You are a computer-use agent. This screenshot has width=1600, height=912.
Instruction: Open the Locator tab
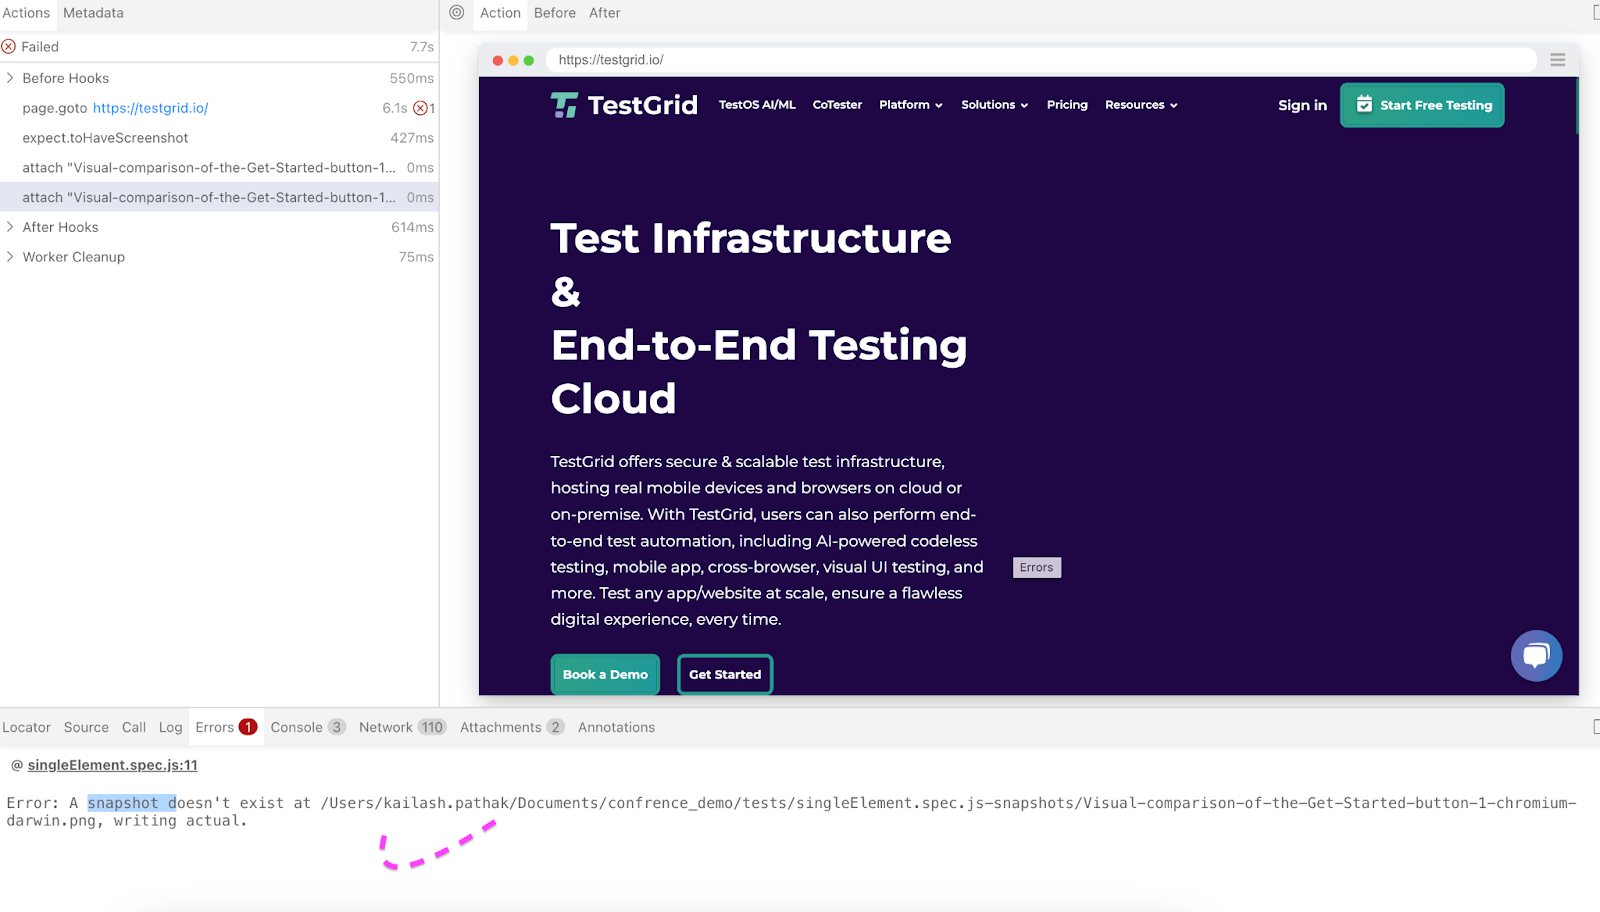point(27,727)
